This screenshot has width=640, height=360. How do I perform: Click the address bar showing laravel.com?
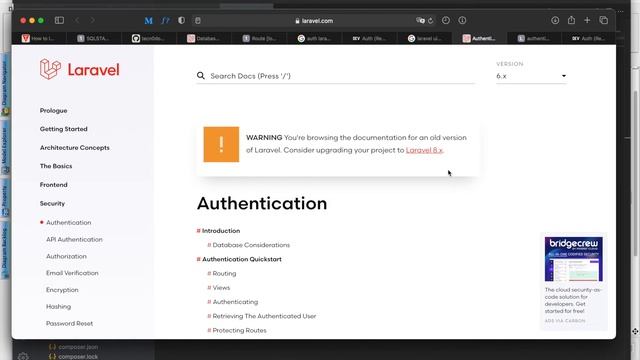click(x=314, y=20)
